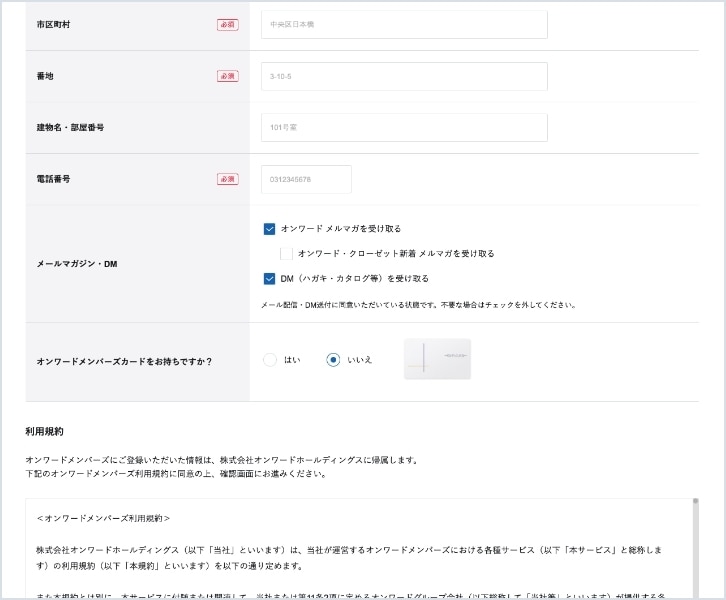The image size is (726, 600).
Task: Click the terms box vertical scrollbar
Action: [695, 550]
